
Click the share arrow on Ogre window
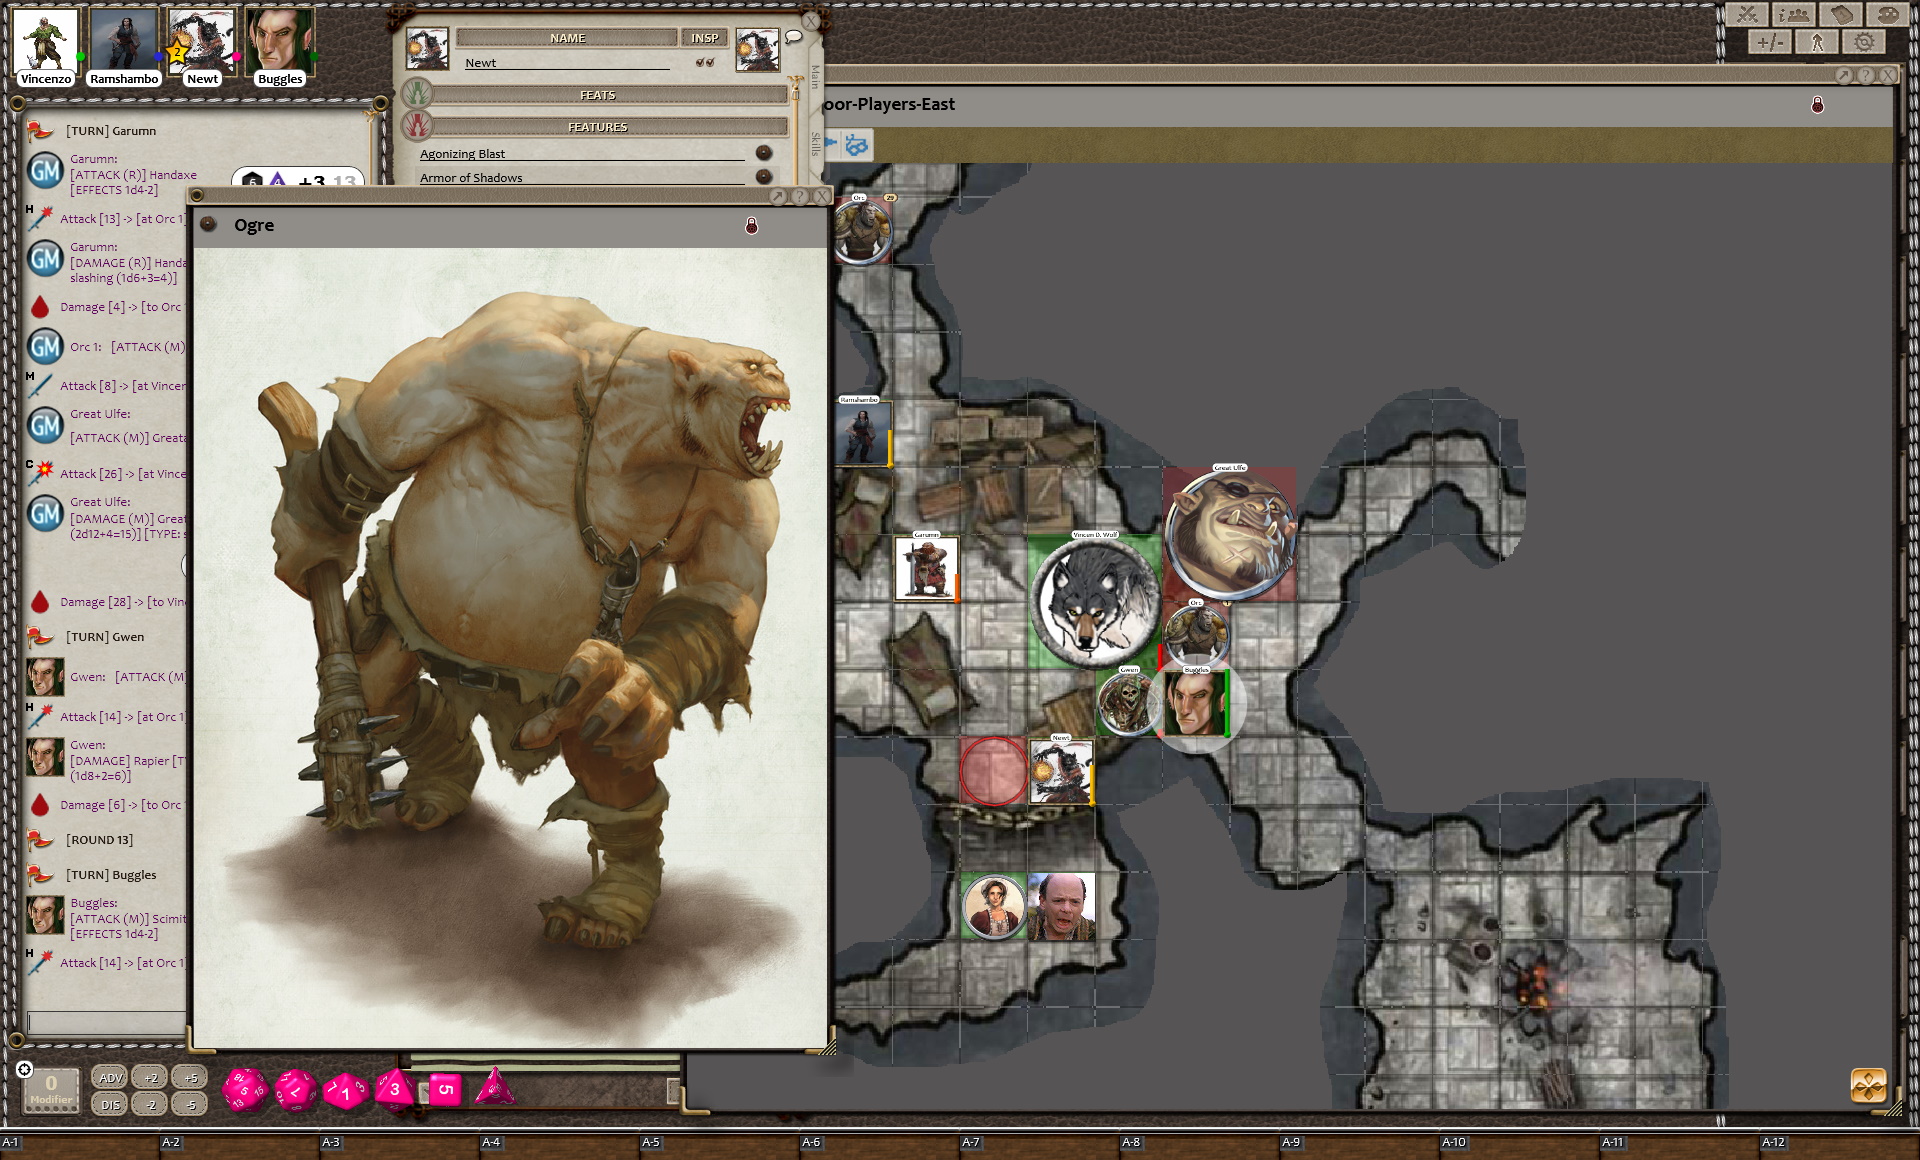pos(777,196)
